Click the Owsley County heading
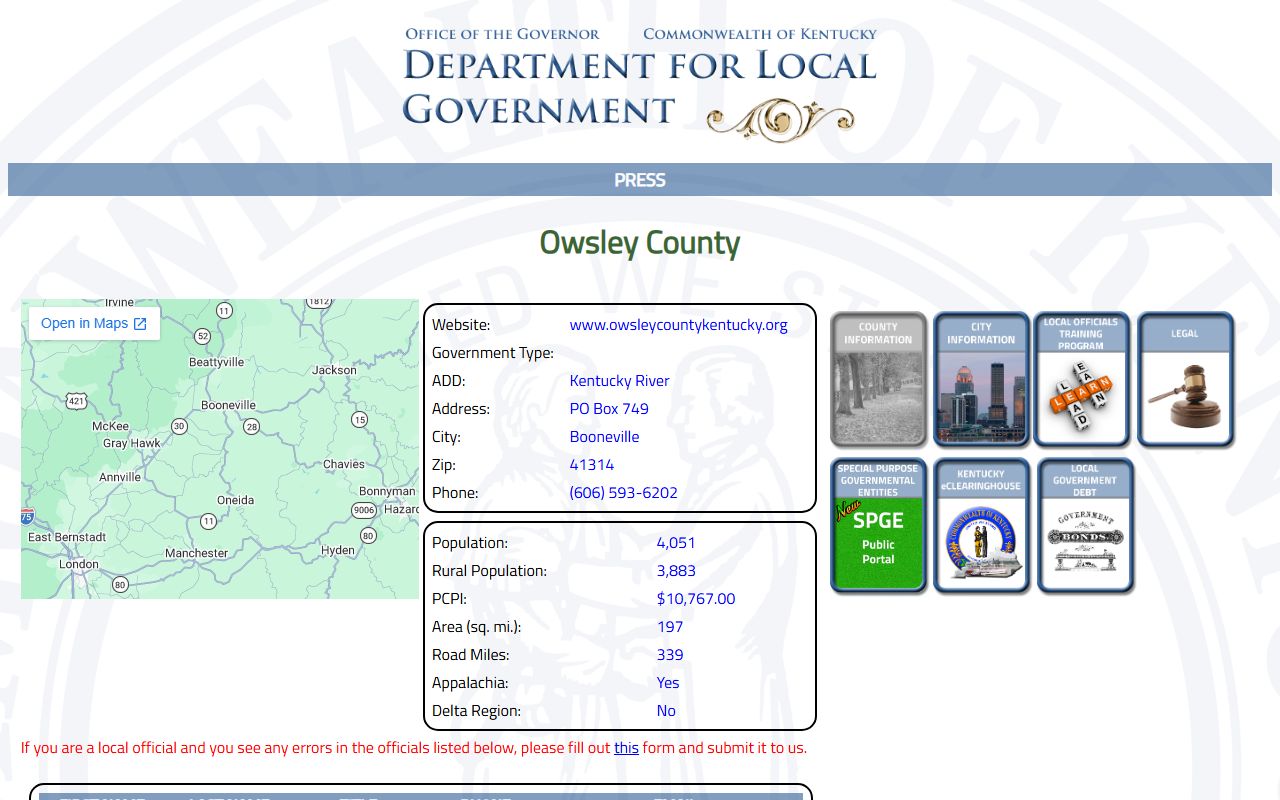 (x=640, y=243)
